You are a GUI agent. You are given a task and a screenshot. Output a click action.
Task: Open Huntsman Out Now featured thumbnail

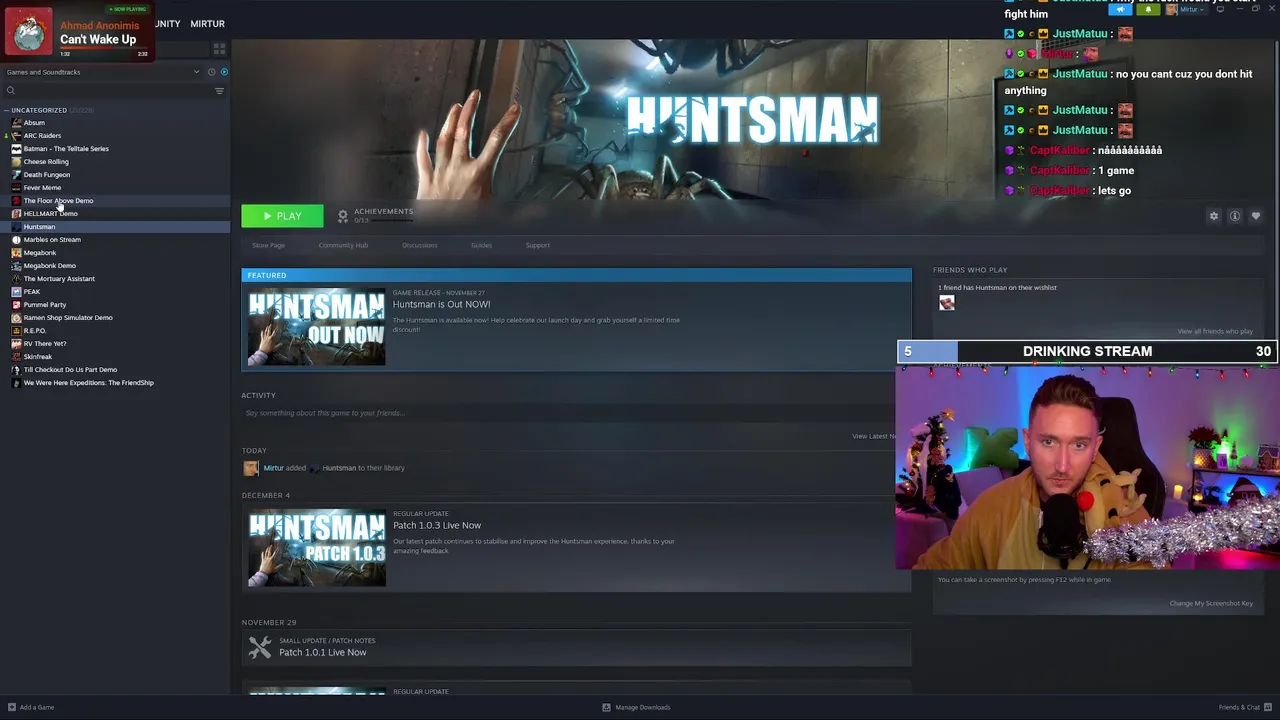(x=317, y=327)
